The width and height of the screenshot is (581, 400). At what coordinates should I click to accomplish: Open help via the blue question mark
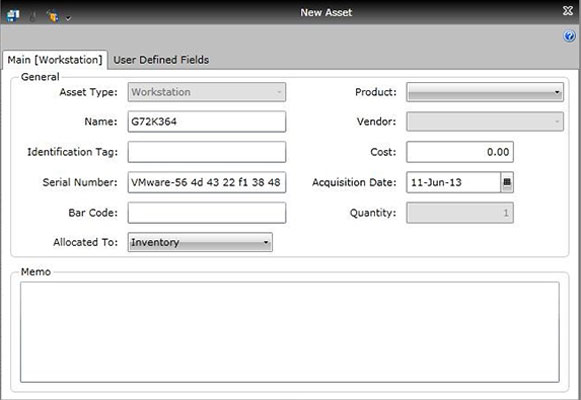click(569, 36)
